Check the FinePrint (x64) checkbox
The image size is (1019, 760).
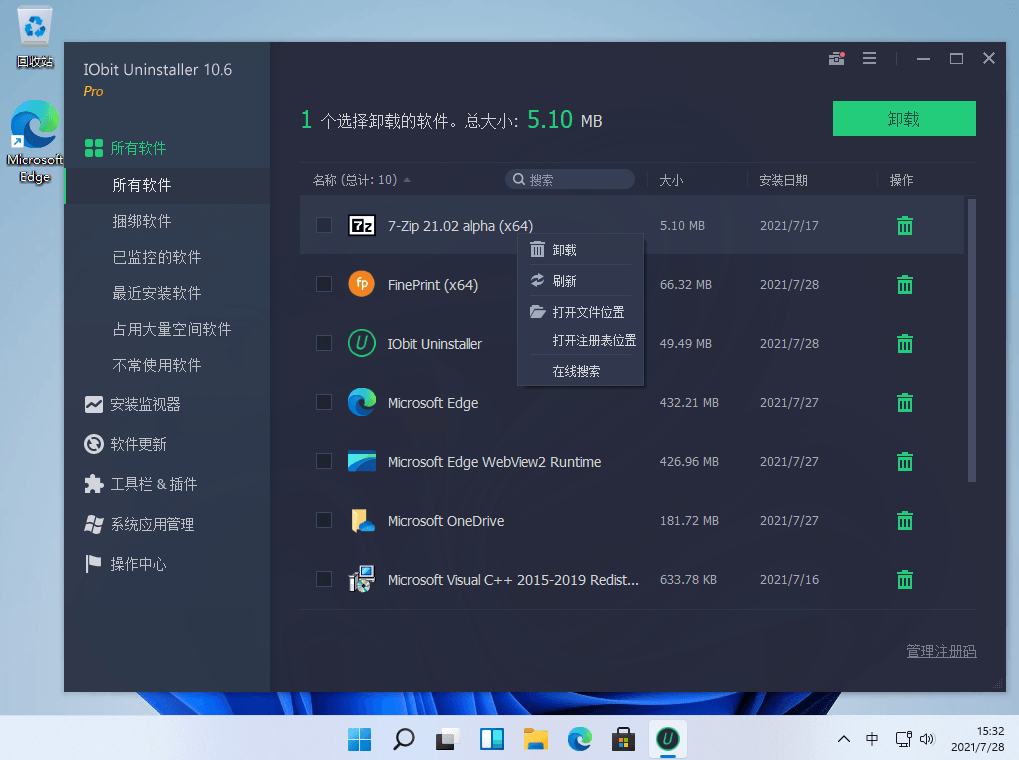(324, 284)
